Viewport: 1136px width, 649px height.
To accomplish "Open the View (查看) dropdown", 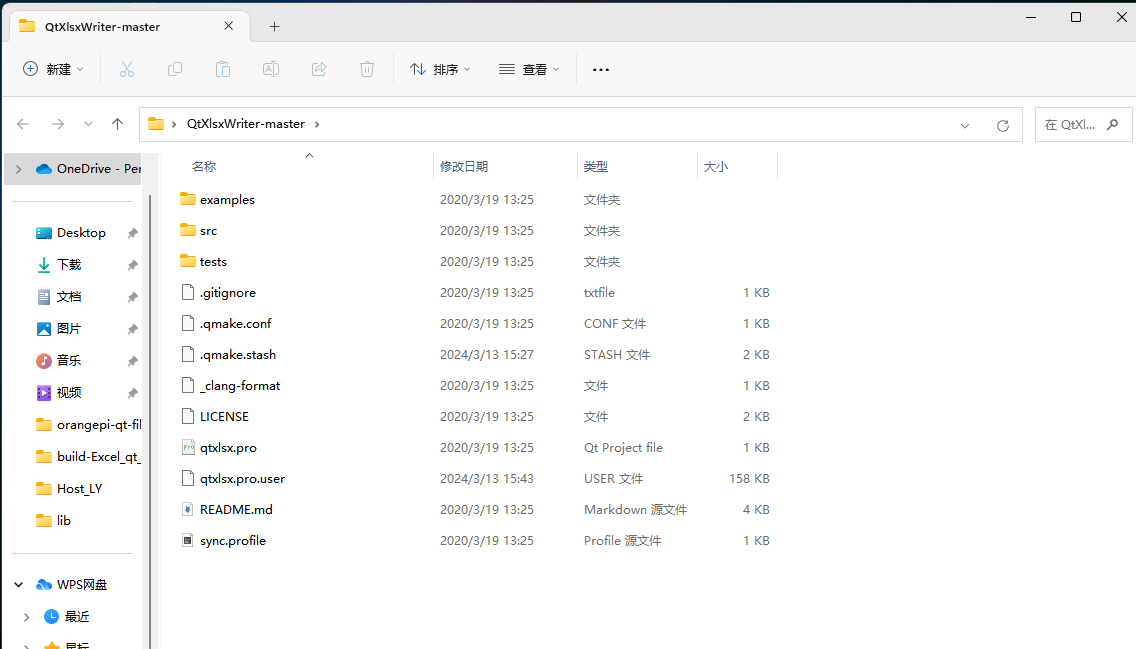I will 530,70.
